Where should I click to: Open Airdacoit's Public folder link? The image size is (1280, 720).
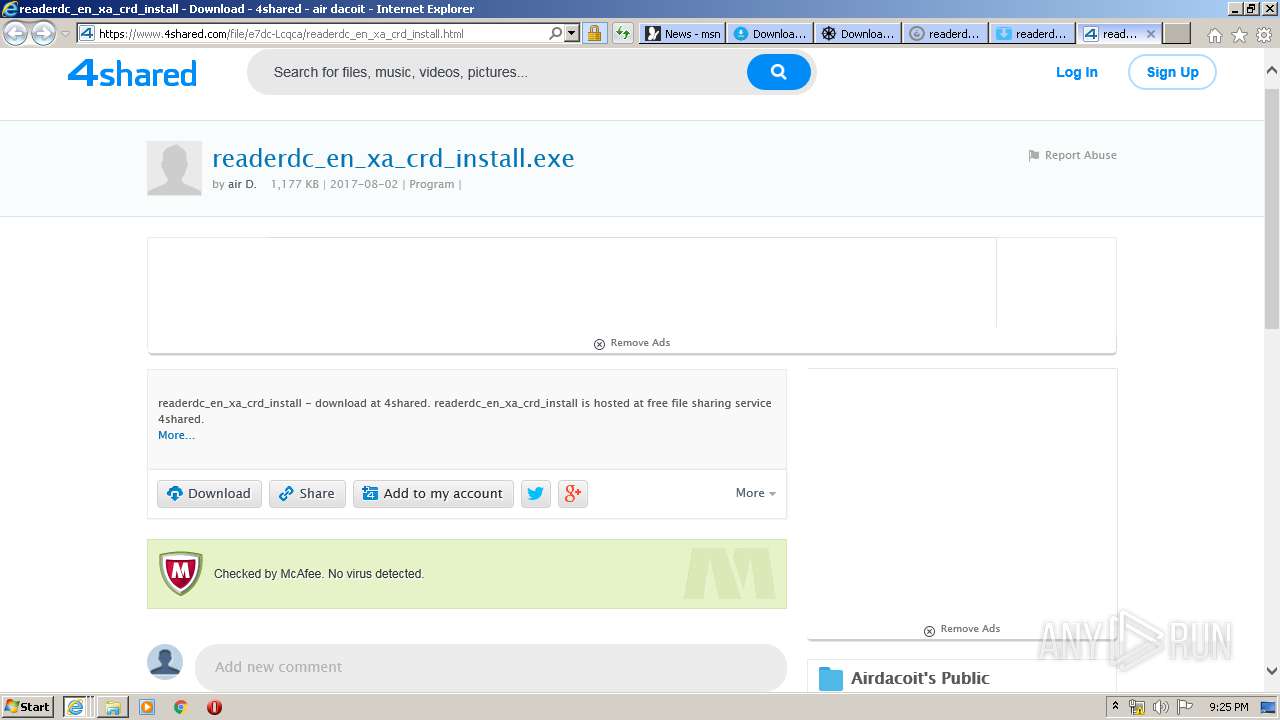pos(920,678)
